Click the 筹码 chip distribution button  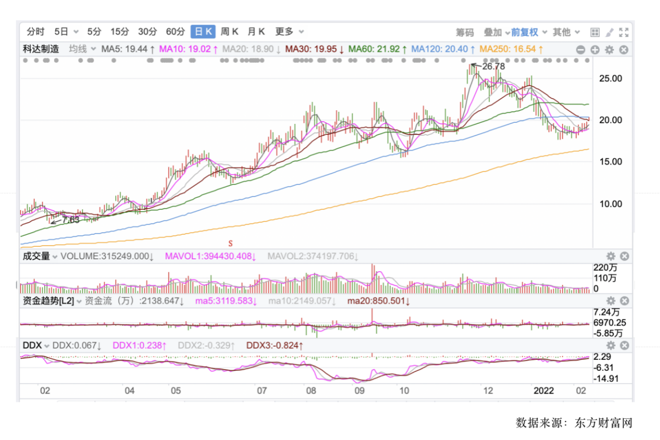pos(465,32)
